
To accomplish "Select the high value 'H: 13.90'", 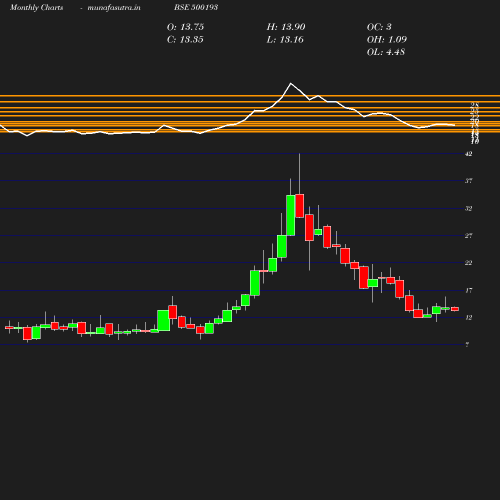I will tap(286, 27).
